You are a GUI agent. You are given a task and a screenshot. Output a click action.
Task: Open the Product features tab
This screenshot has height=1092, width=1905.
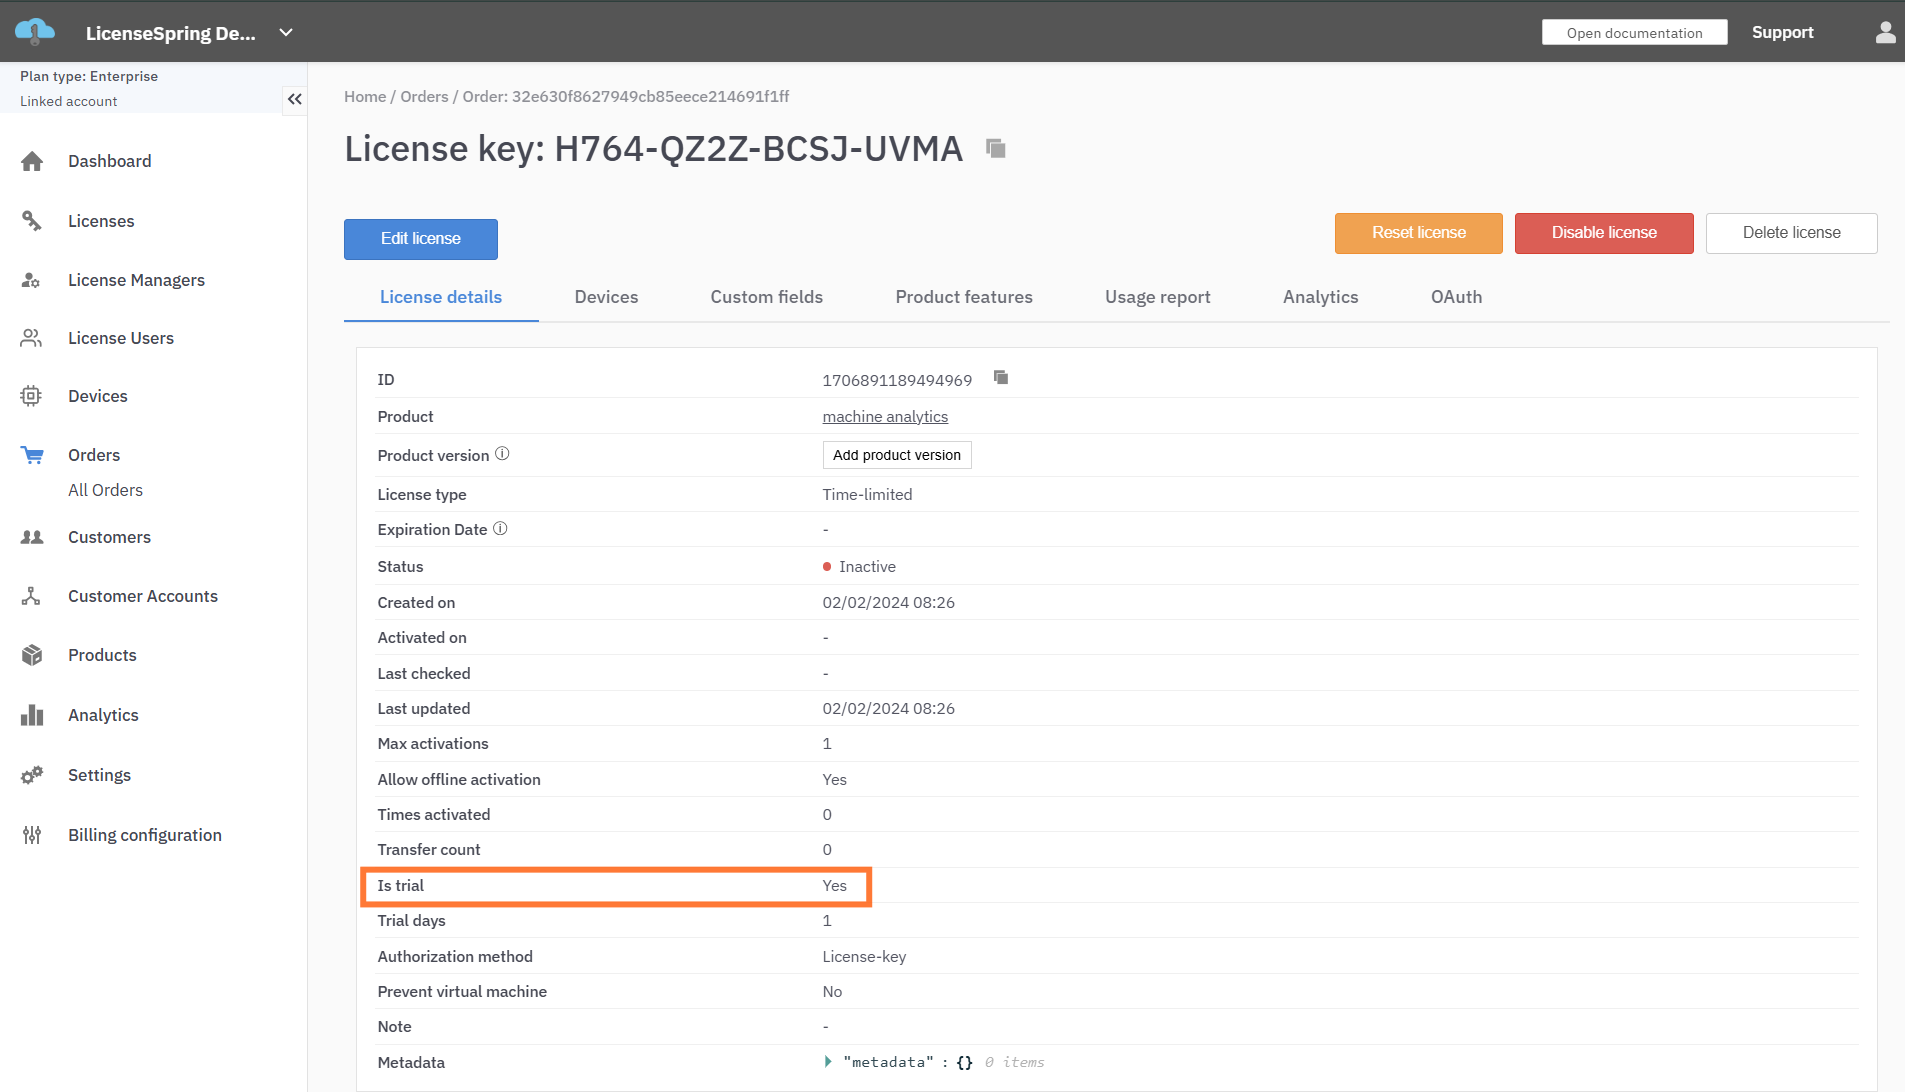(963, 297)
